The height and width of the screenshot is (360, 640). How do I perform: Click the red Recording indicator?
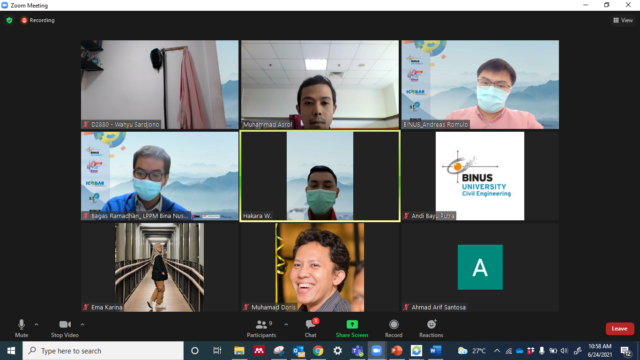click(38, 20)
